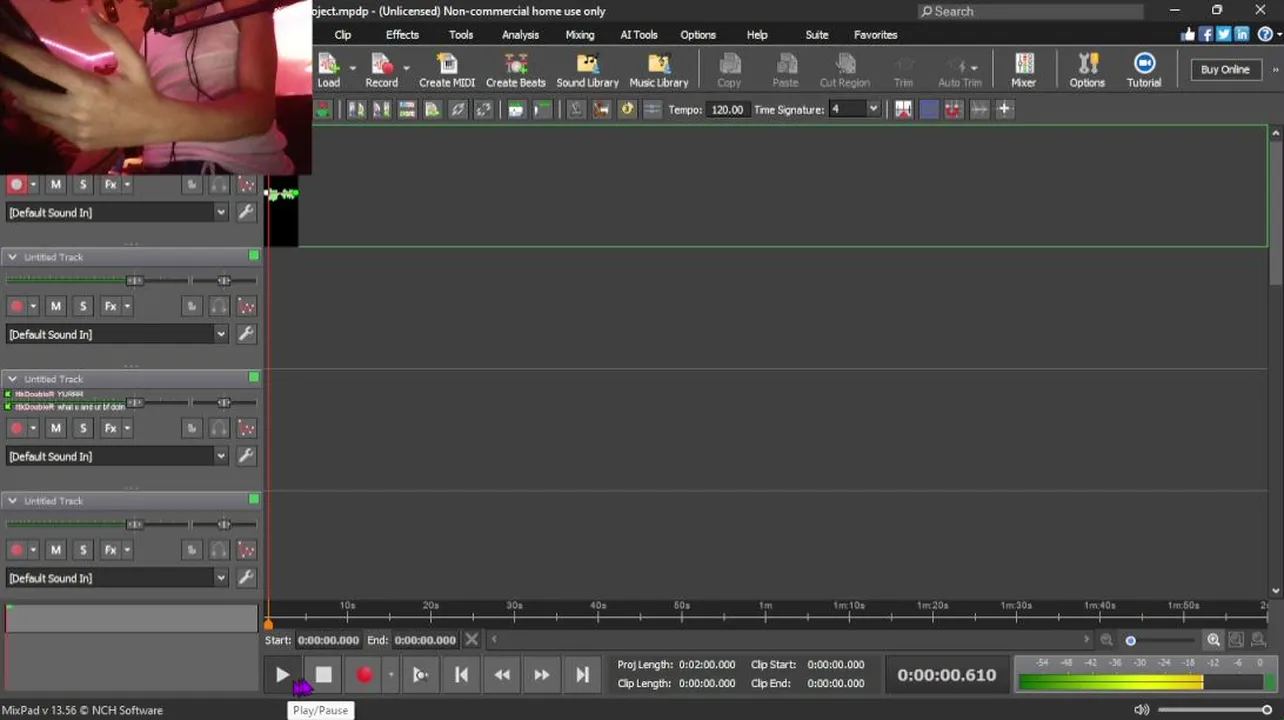Mute the third track with M
1284x720 pixels.
56,428
